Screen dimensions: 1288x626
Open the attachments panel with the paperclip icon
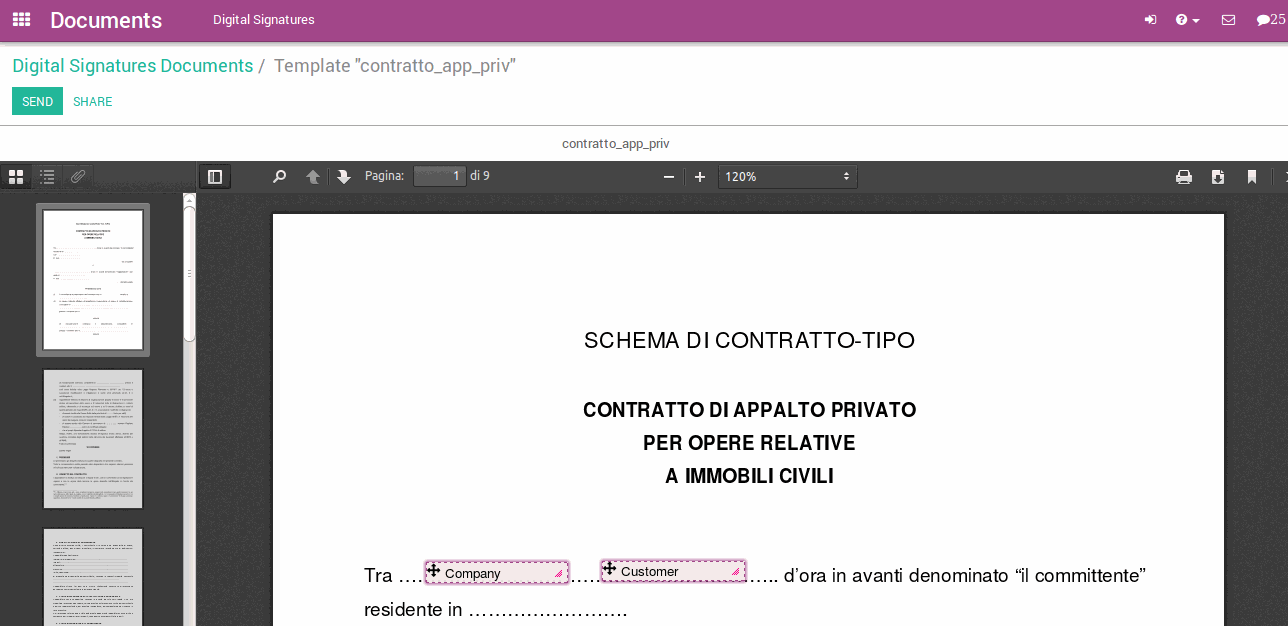click(78, 176)
